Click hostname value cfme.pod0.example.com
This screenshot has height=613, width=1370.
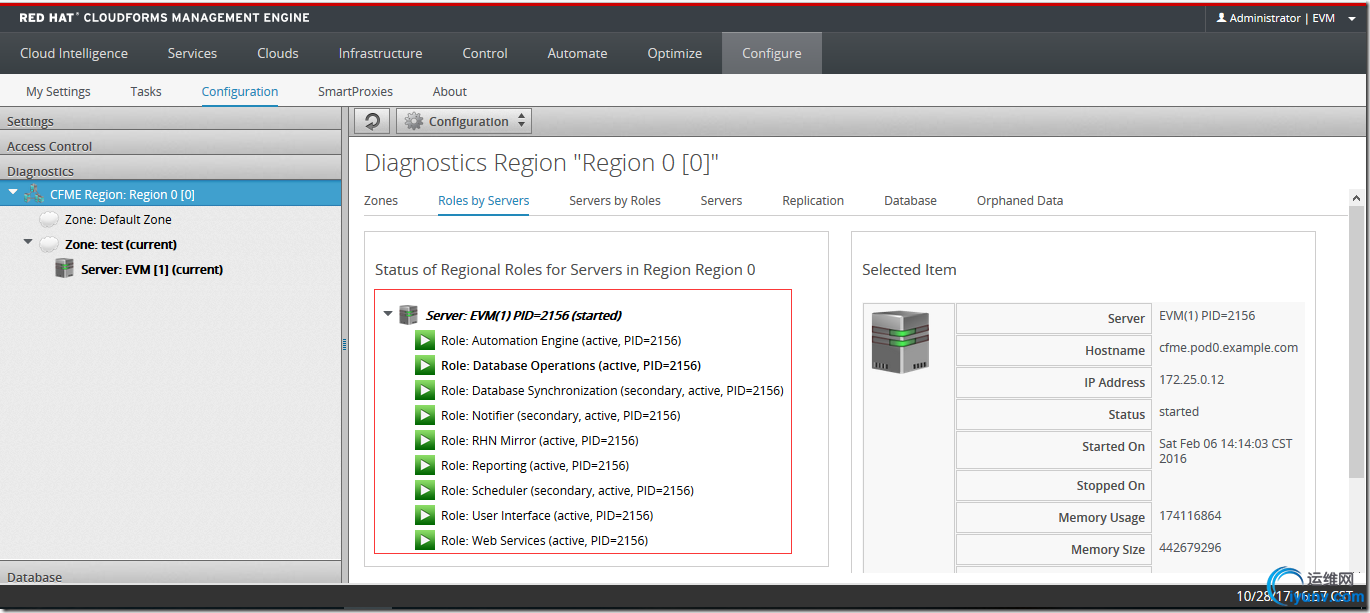pyautogui.click(x=1228, y=348)
